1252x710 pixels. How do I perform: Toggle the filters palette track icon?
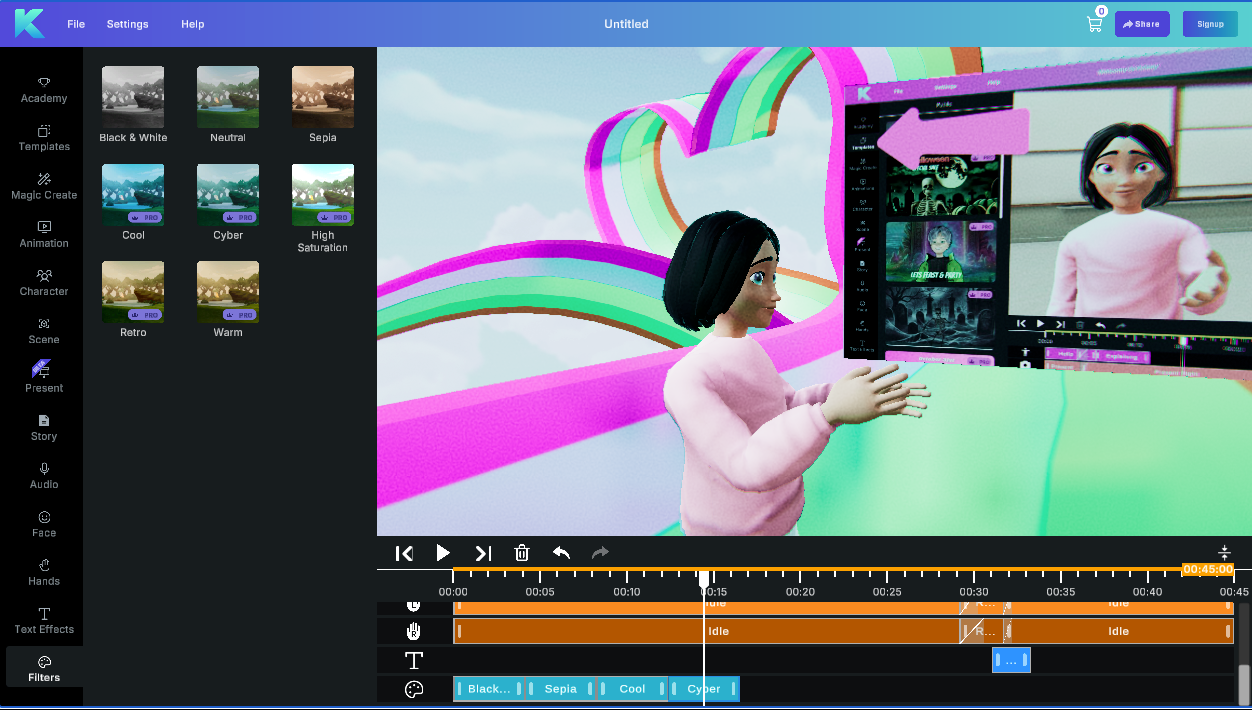tap(413, 688)
